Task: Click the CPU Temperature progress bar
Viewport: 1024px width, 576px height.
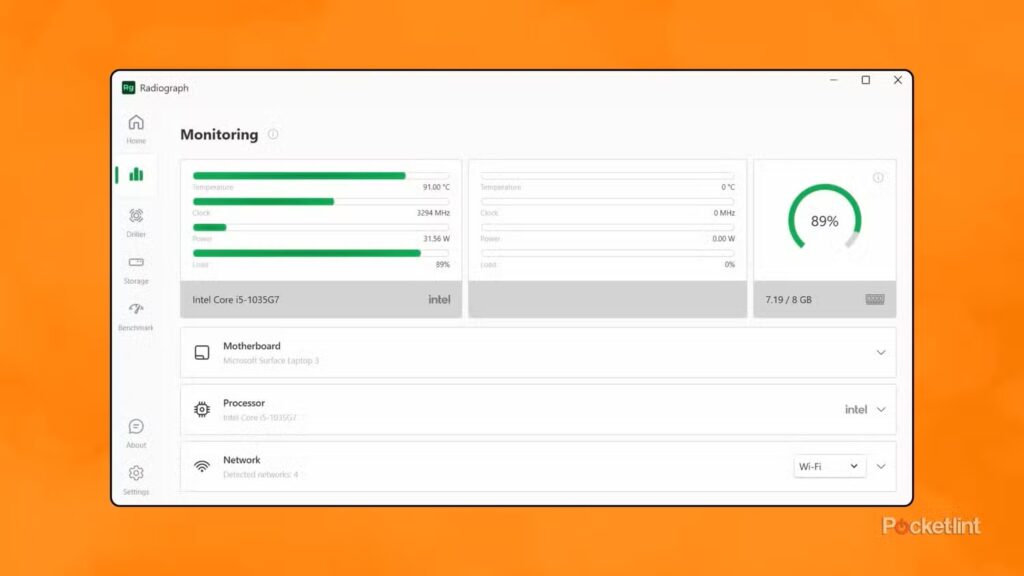Action: [x=320, y=176]
